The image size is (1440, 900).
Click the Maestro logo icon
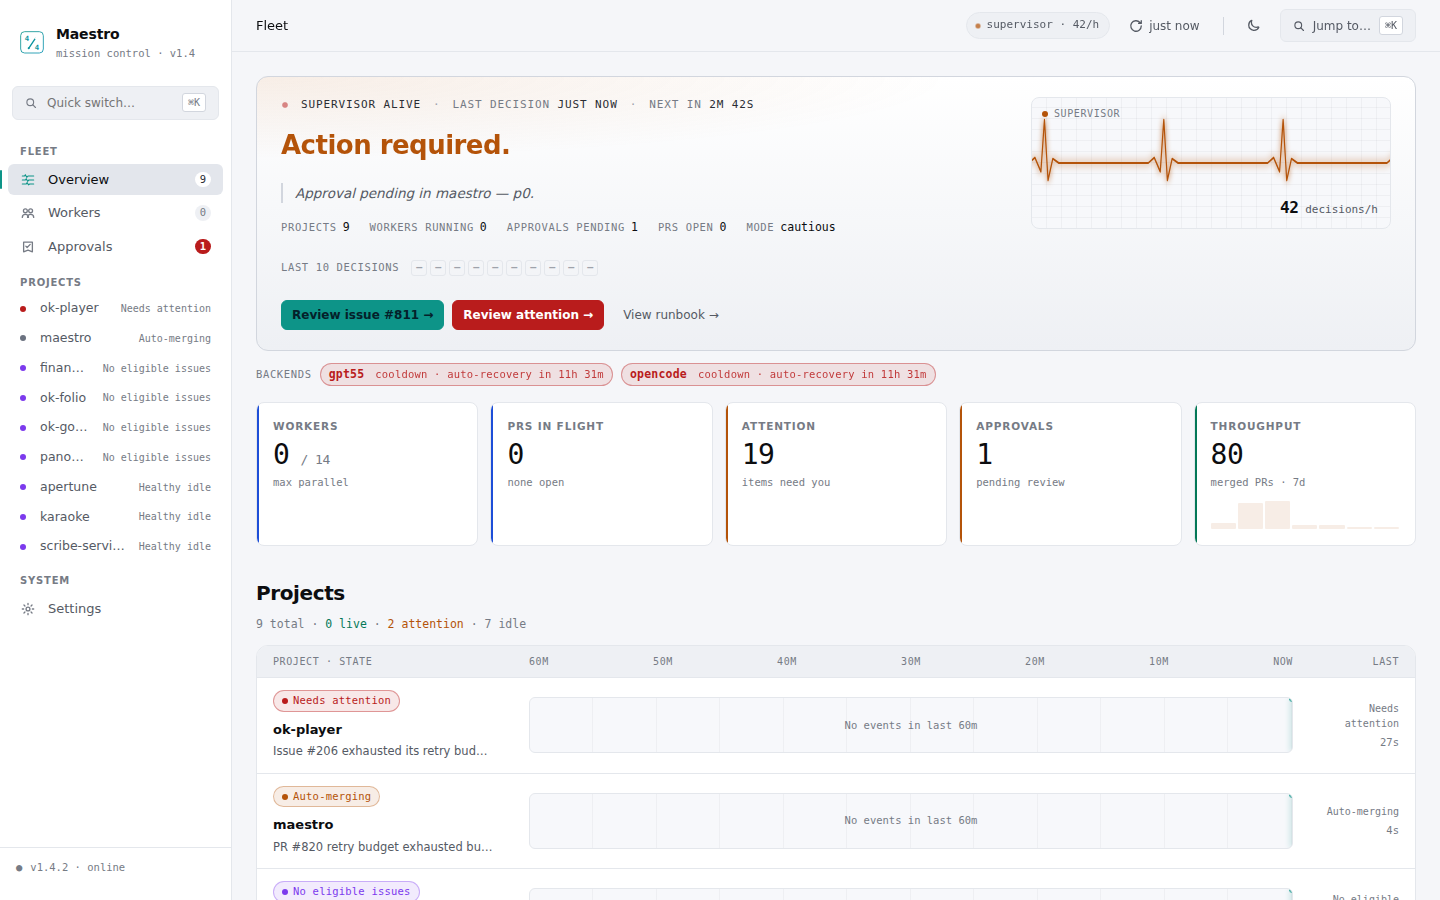pyautogui.click(x=32, y=42)
